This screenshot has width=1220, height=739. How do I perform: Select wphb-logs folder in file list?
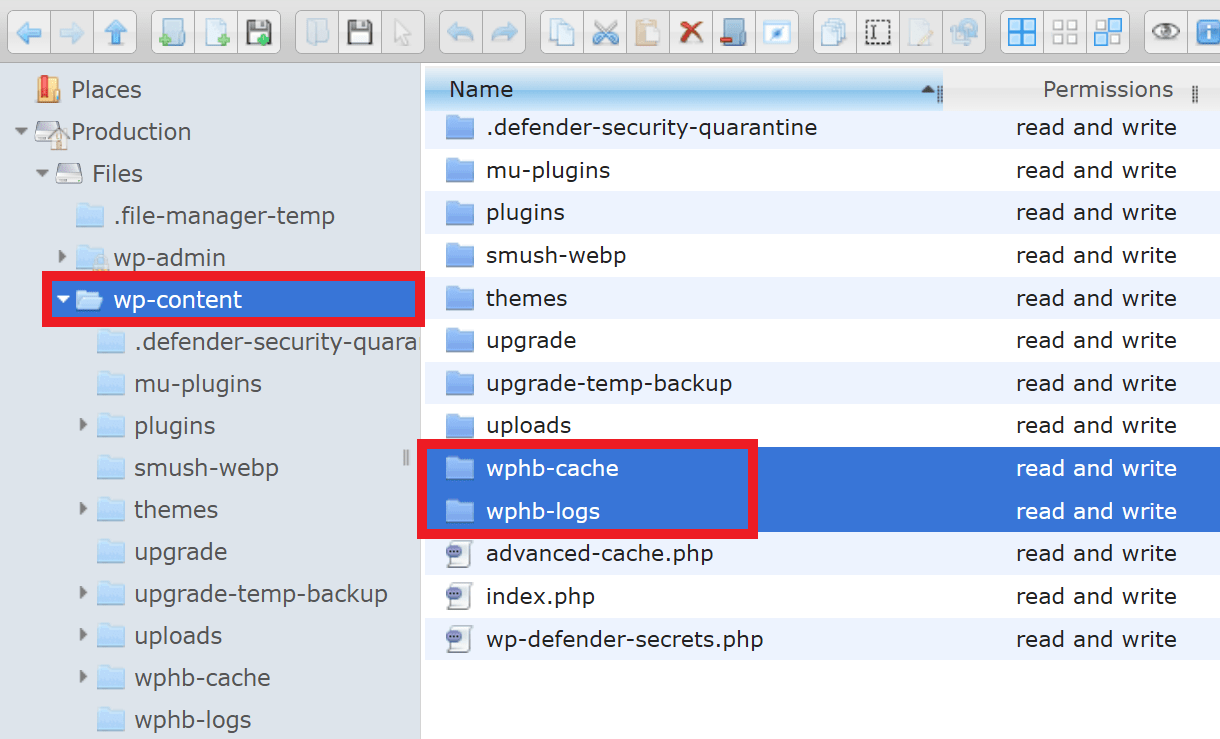click(x=822, y=511)
